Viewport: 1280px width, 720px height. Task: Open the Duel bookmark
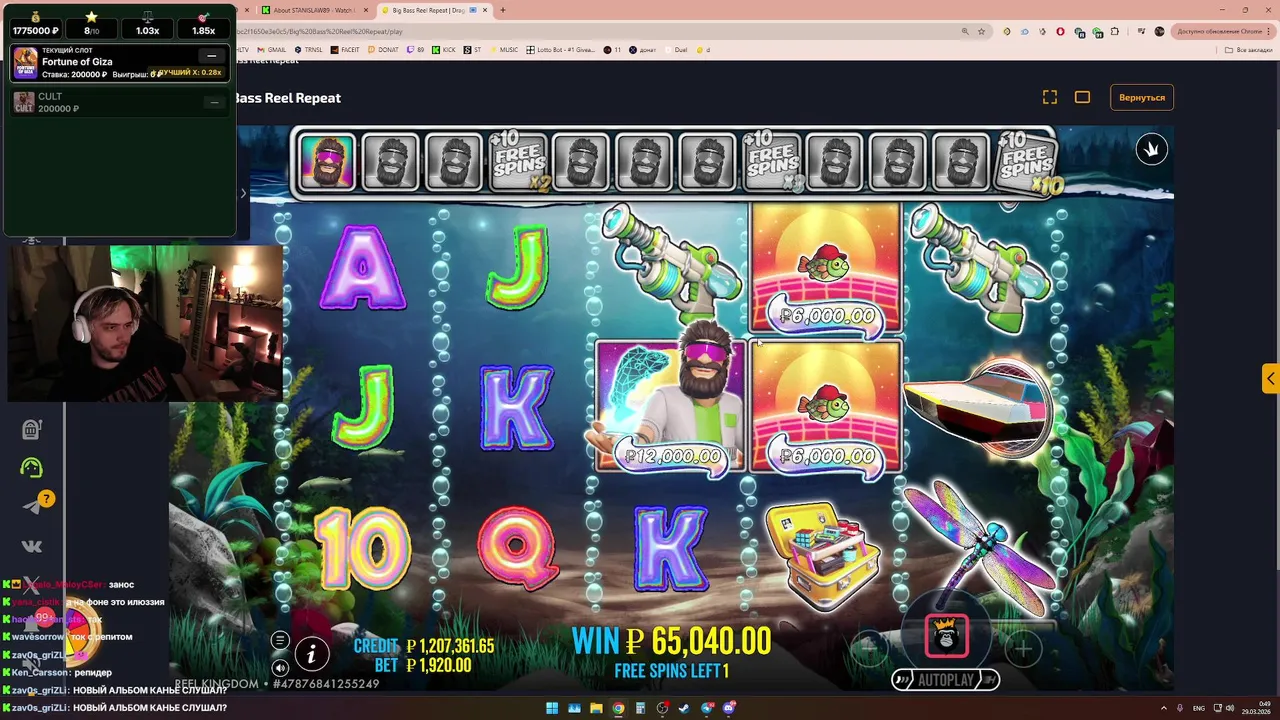click(676, 49)
